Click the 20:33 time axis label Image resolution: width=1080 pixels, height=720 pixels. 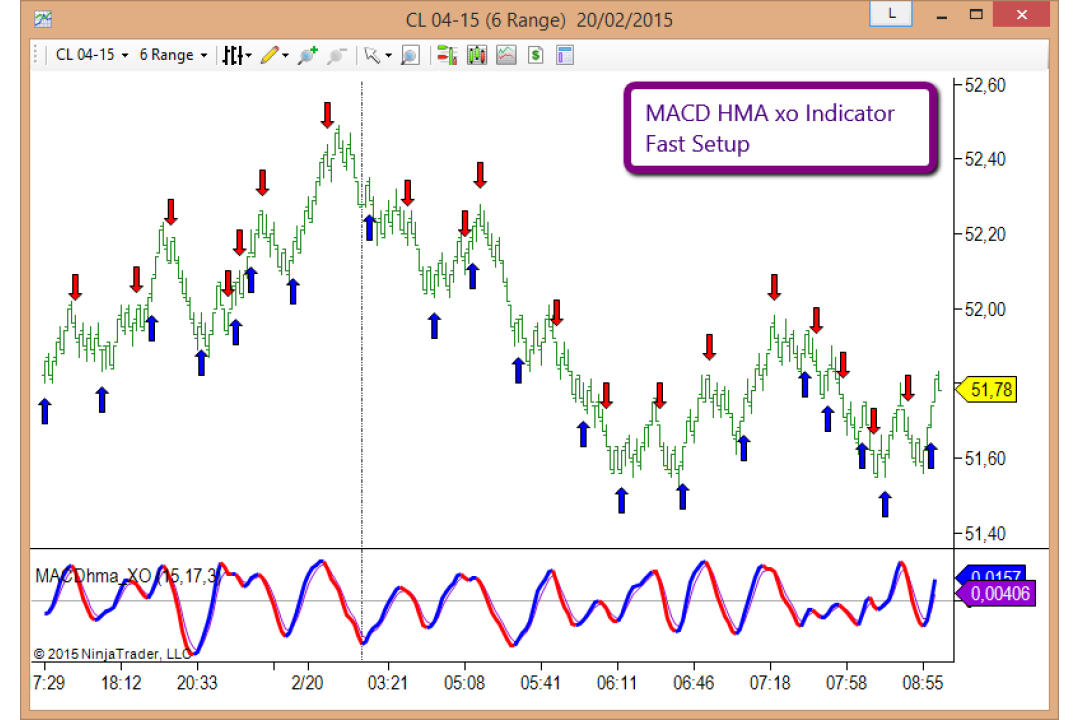(197, 683)
